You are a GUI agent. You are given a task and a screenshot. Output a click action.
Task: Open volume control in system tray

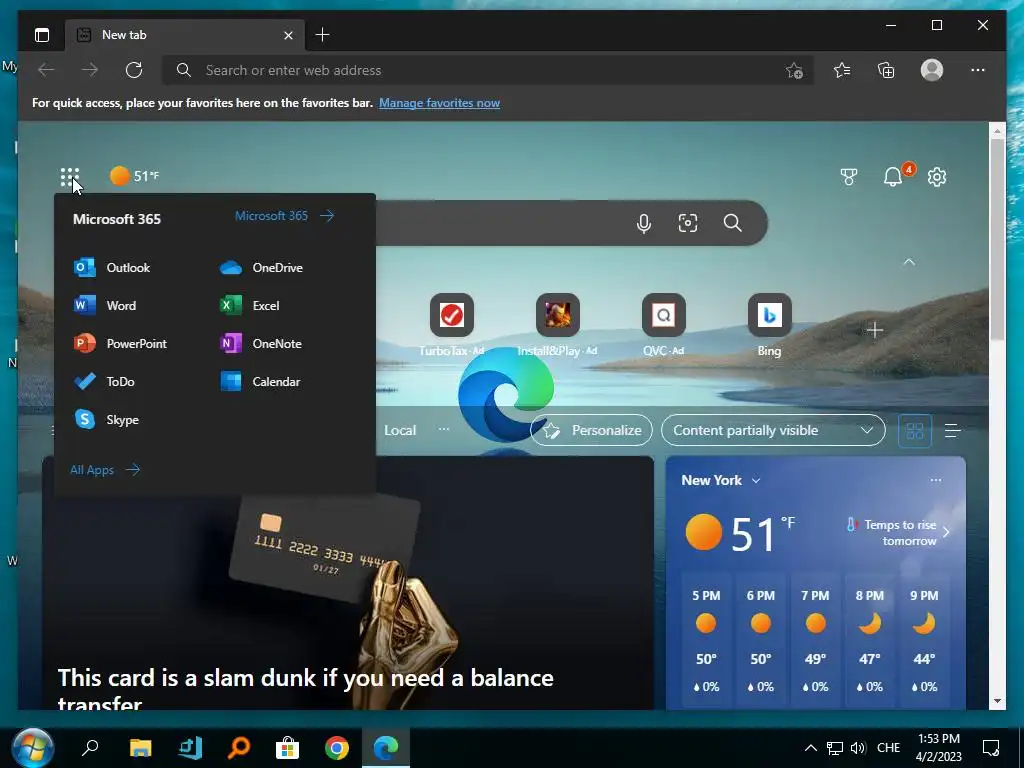point(859,748)
